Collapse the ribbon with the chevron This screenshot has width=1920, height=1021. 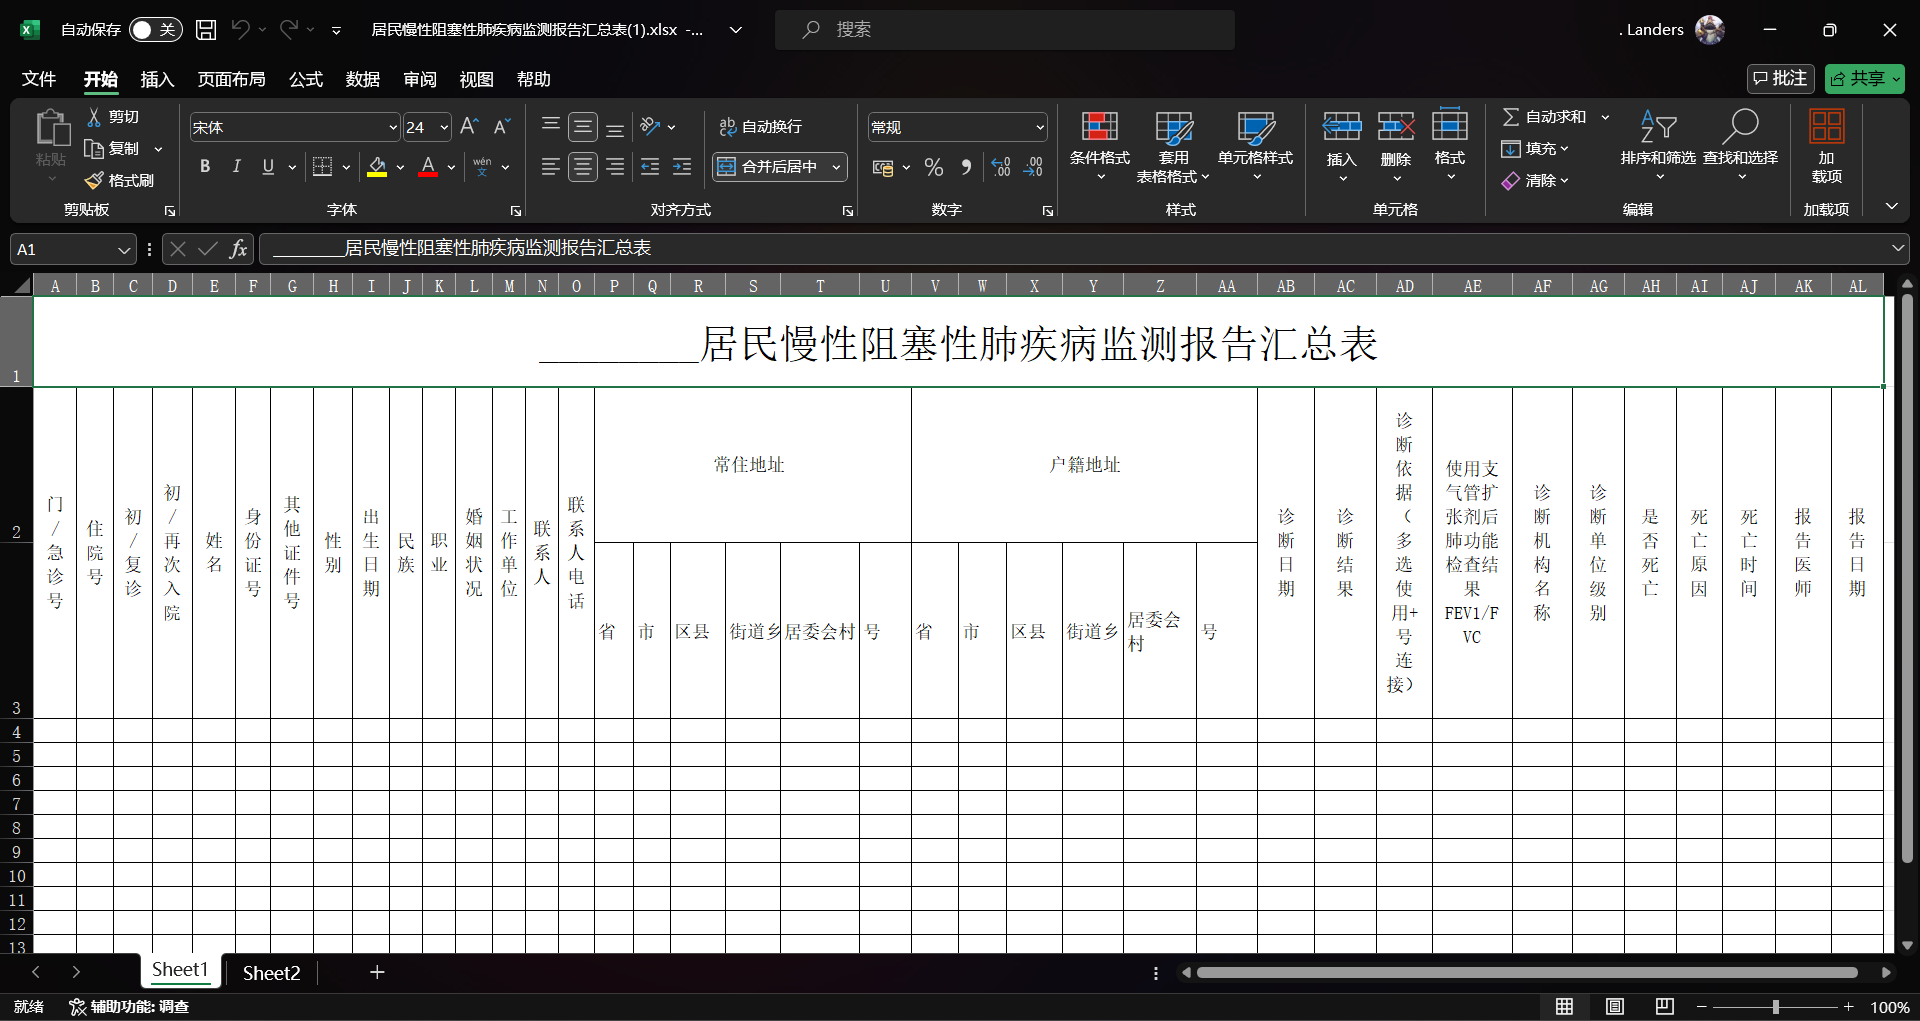1891,206
